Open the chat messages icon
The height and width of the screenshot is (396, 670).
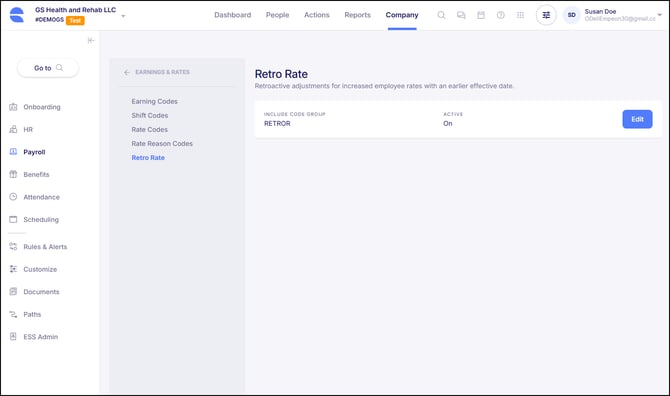pyautogui.click(x=461, y=15)
